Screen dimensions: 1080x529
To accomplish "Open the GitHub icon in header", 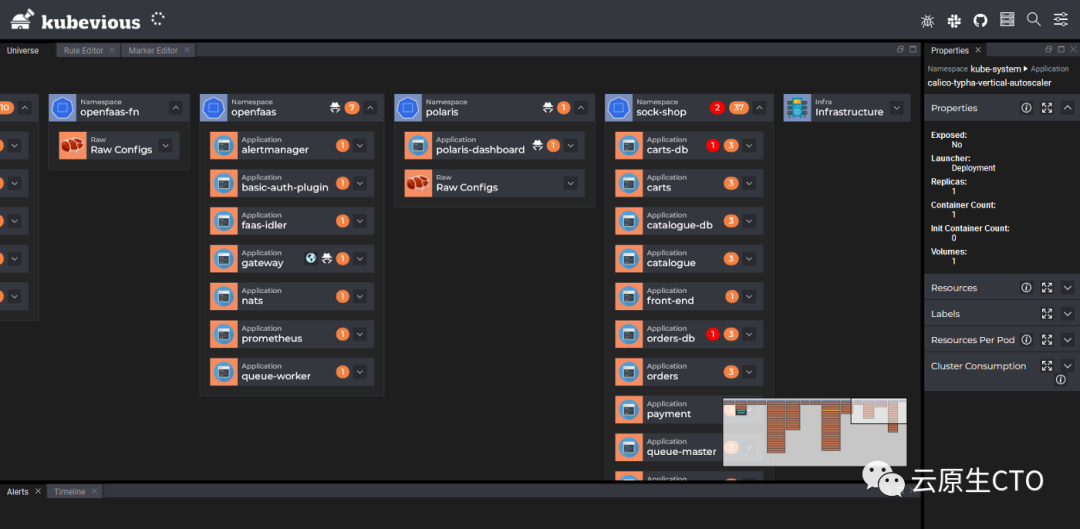I will tap(980, 21).
